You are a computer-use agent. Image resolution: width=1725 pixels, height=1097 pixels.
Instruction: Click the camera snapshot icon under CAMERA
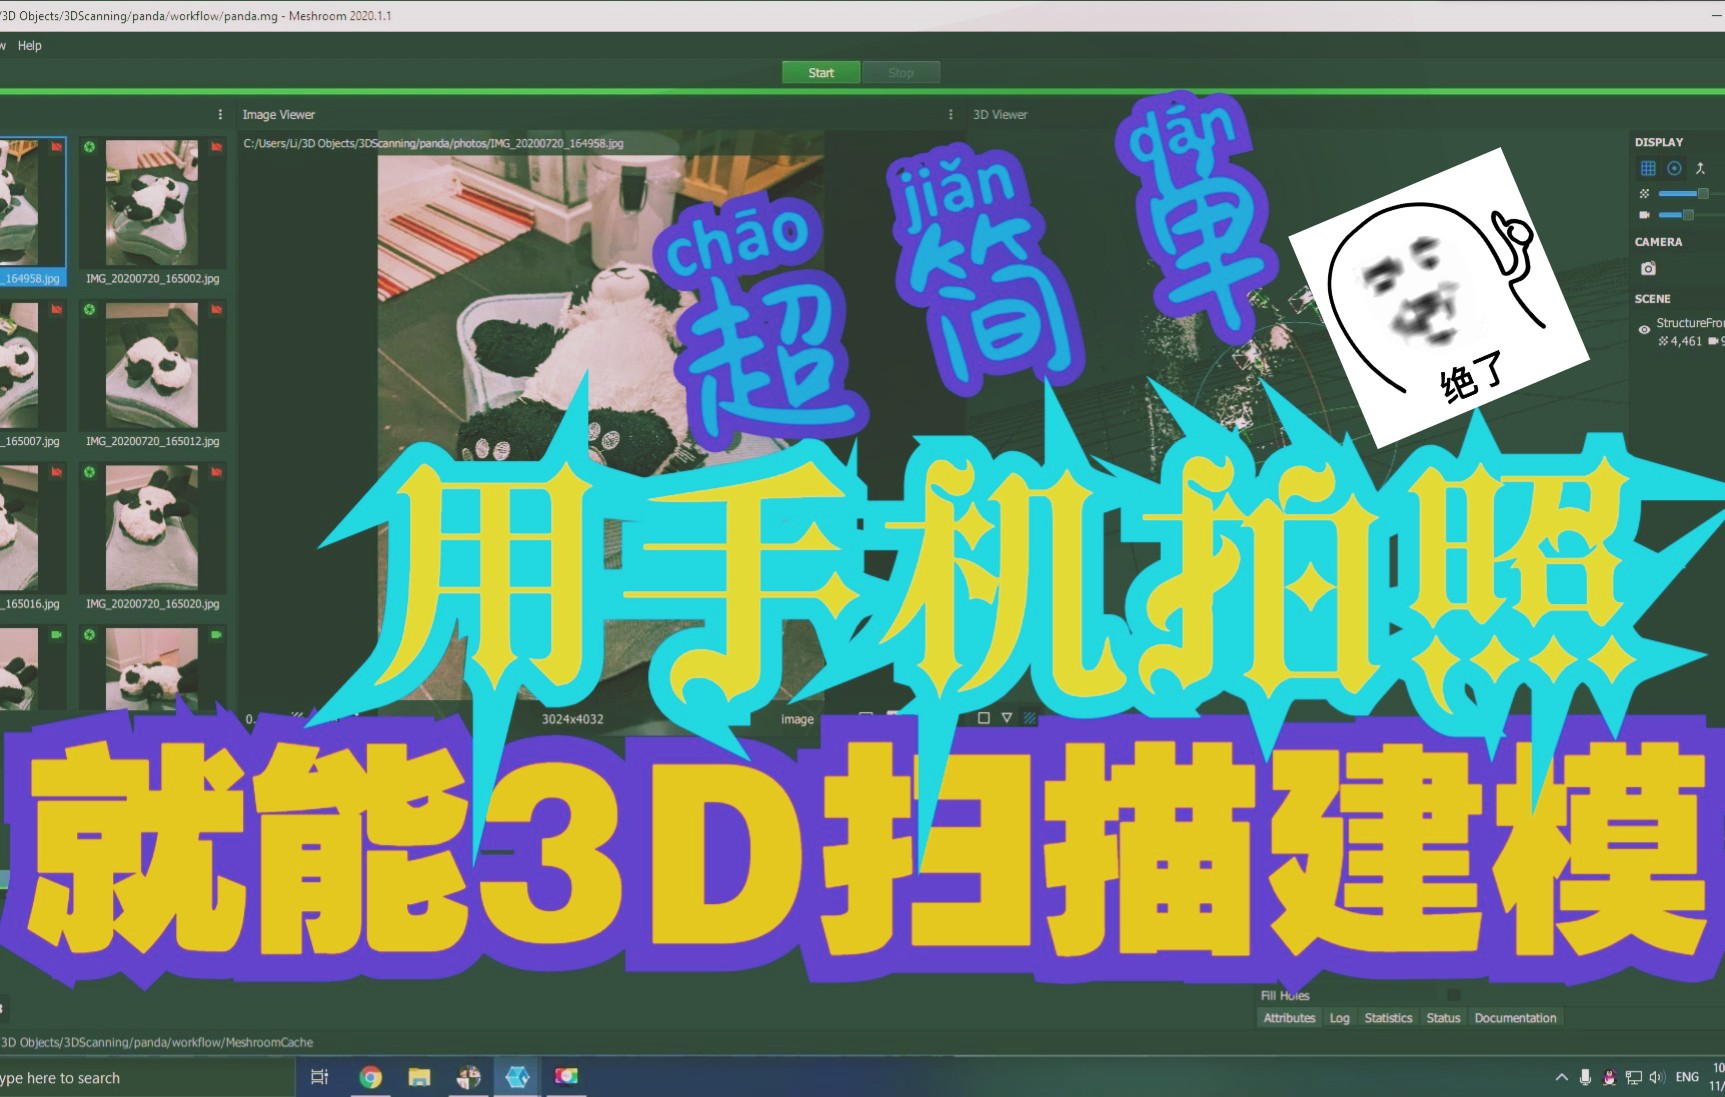tap(1648, 267)
